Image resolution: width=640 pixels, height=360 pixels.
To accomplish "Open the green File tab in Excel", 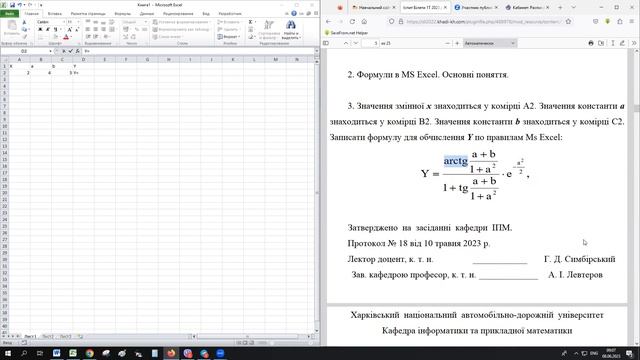I will [9, 13].
